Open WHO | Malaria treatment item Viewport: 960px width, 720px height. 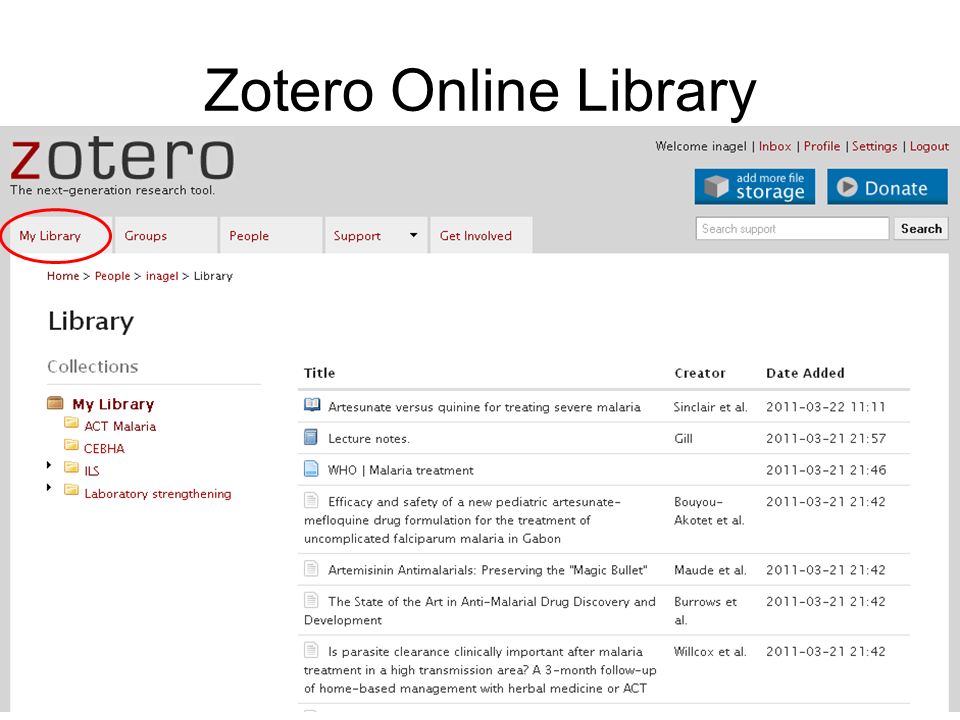401,470
